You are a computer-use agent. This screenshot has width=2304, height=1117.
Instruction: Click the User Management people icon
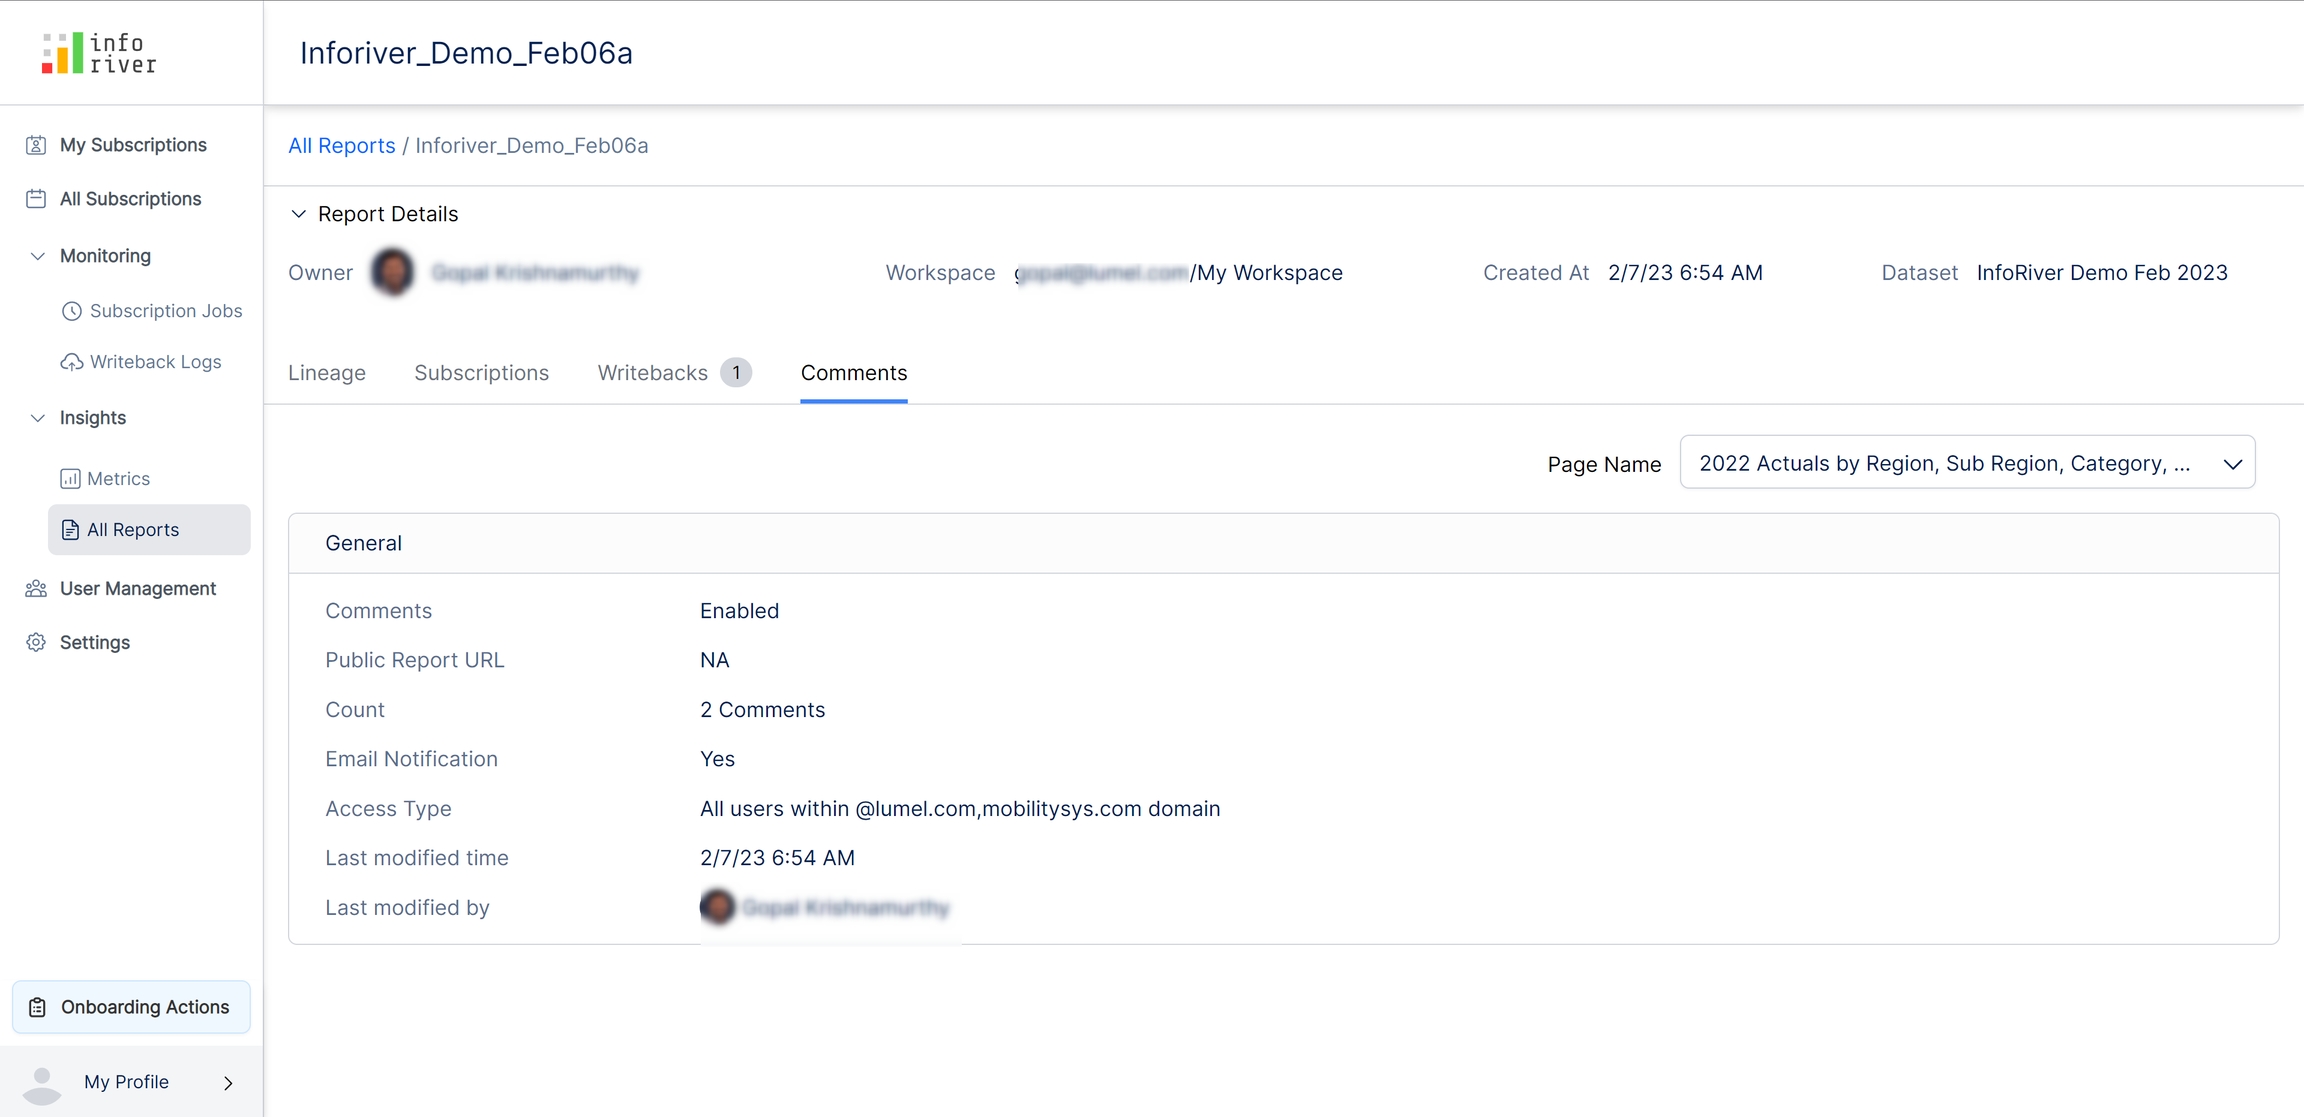point(36,589)
